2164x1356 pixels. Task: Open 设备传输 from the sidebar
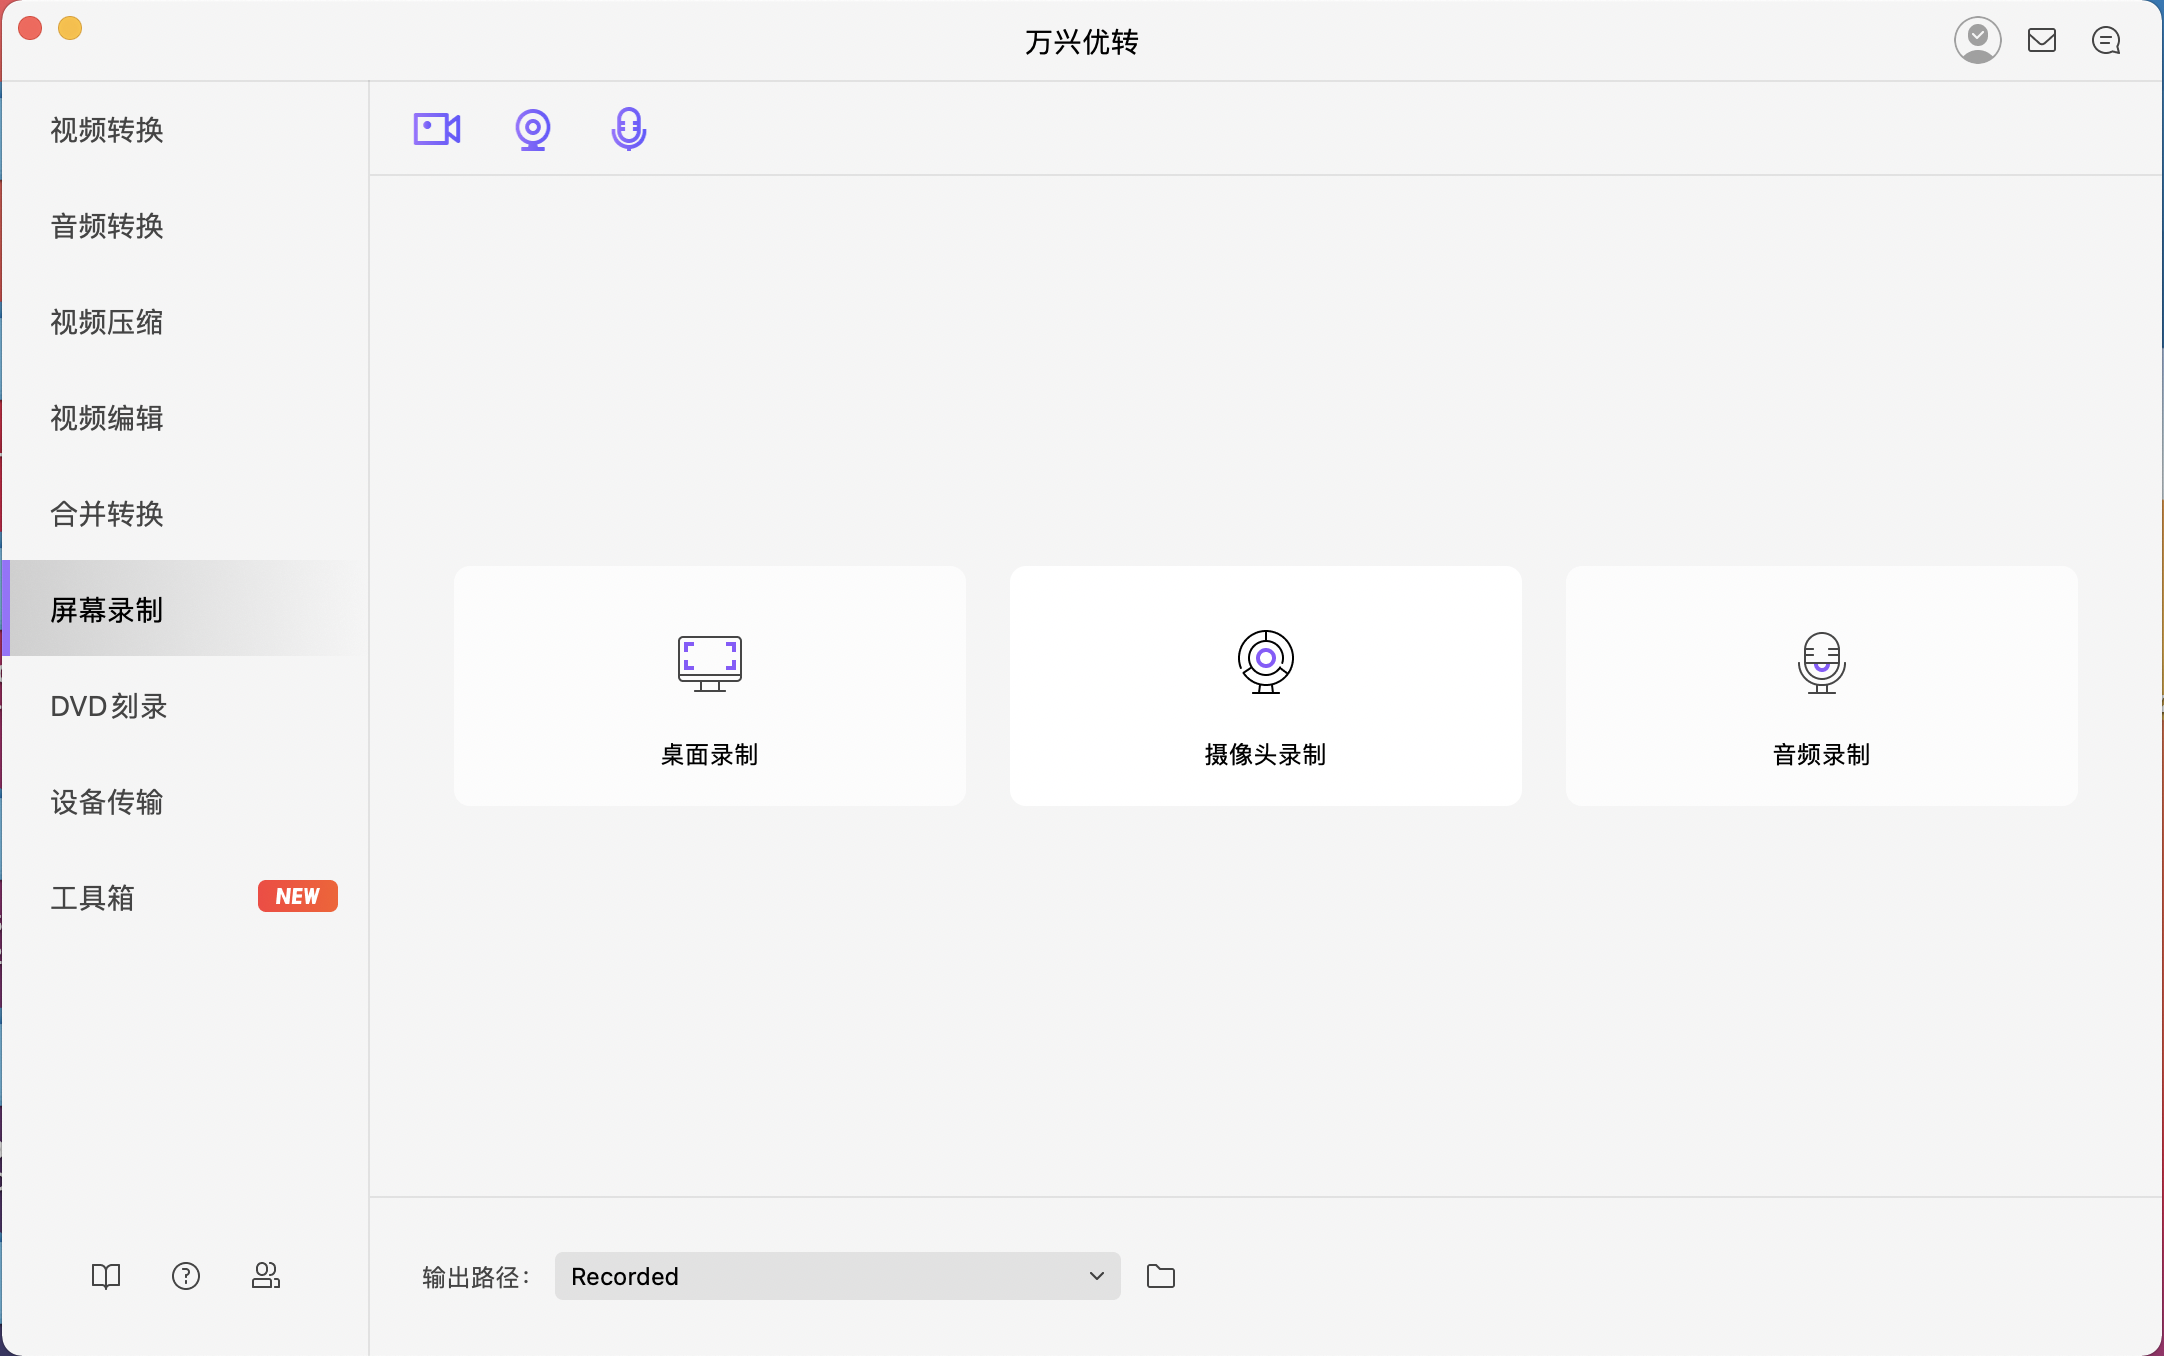[x=107, y=802]
